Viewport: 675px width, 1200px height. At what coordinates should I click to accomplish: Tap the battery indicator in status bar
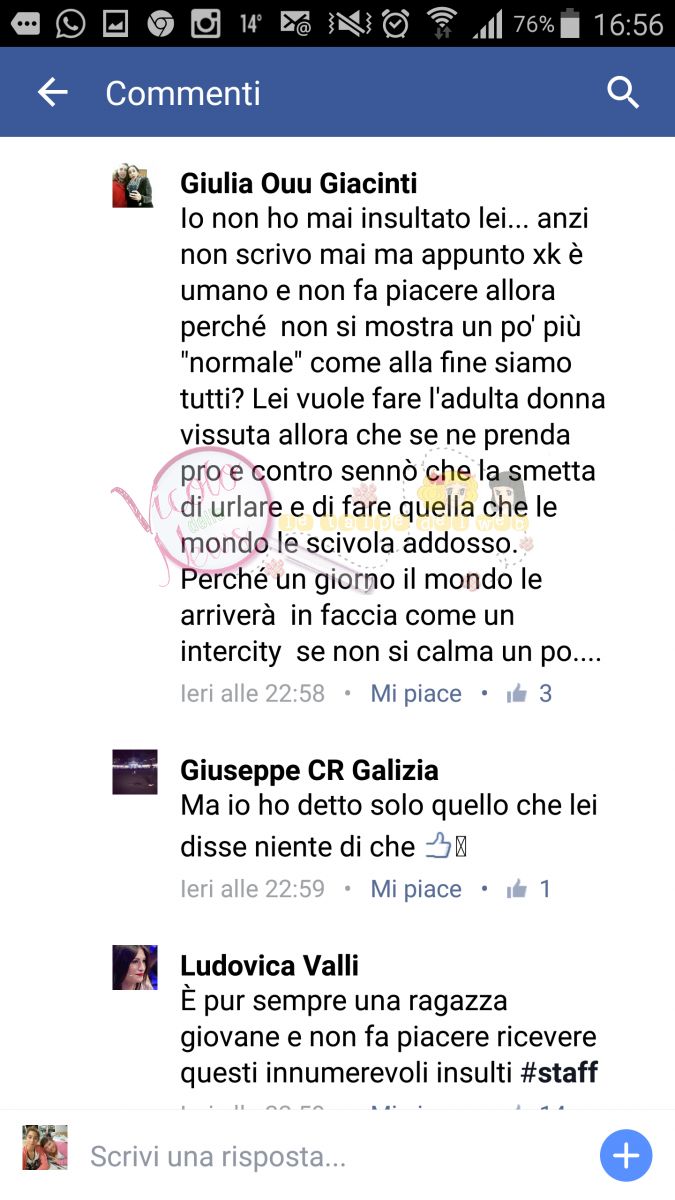[571, 24]
